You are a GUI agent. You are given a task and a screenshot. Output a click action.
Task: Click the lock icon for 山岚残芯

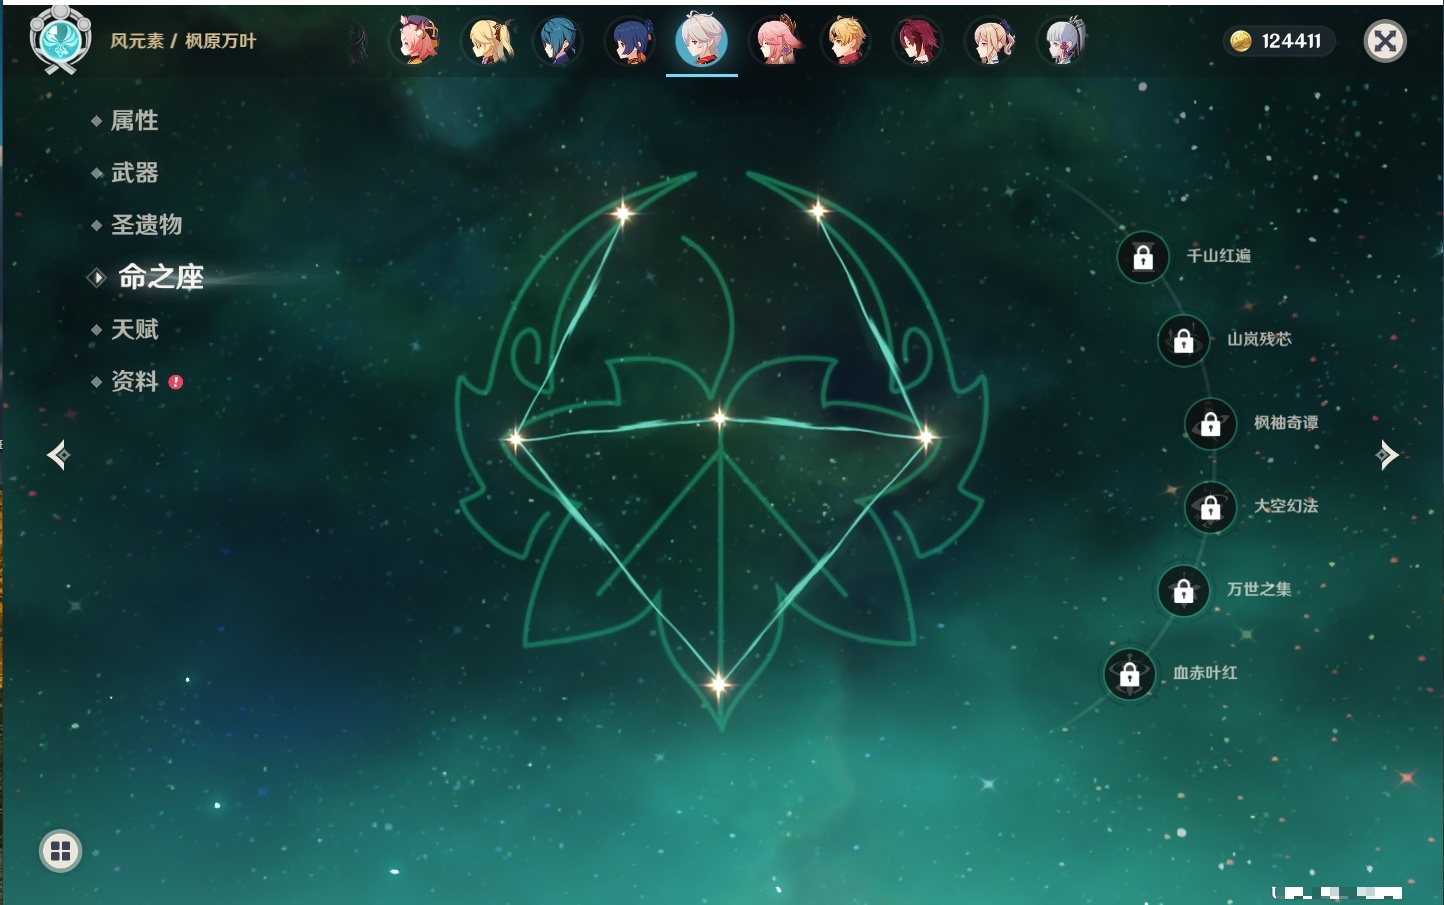[x=1183, y=340]
